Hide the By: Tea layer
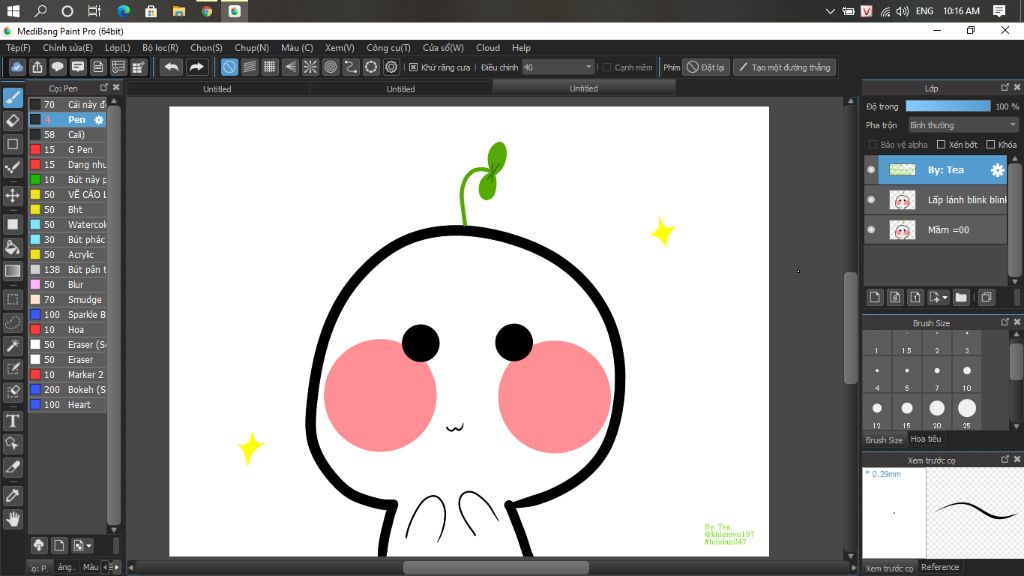Viewport: 1024px width, 576px height. (x=871, y=170)
